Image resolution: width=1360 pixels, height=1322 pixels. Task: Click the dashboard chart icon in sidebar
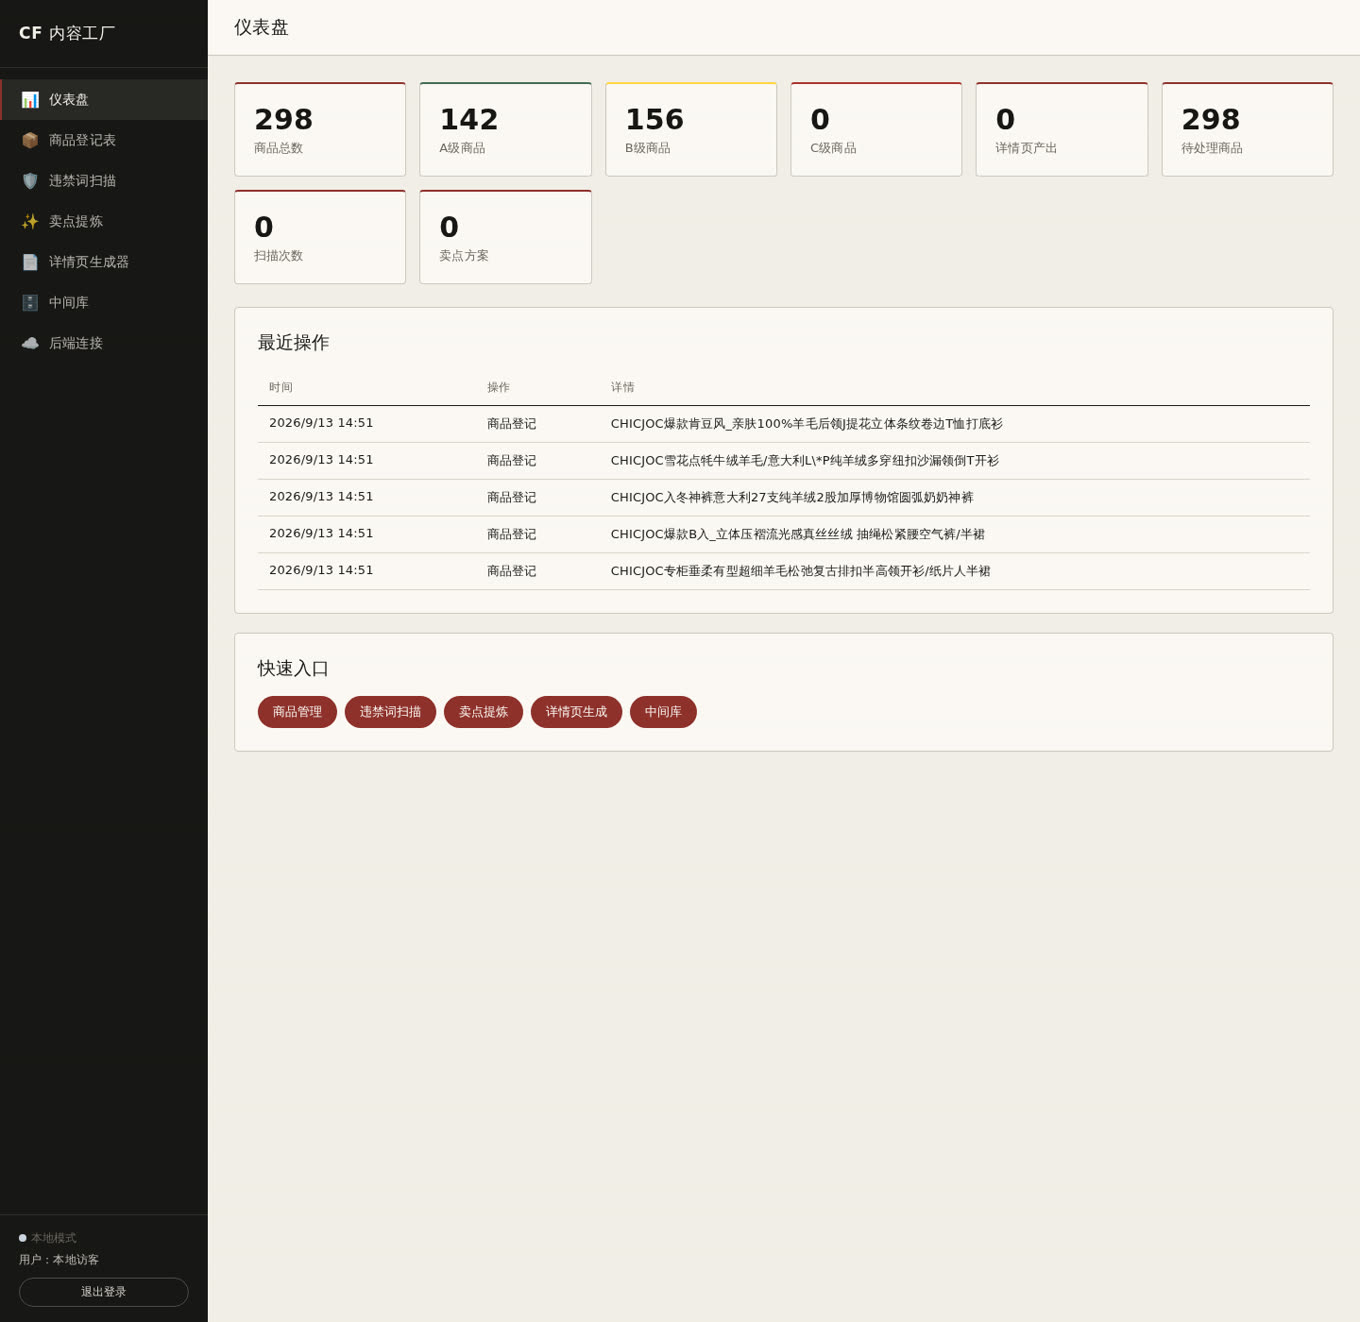[30, 100]
